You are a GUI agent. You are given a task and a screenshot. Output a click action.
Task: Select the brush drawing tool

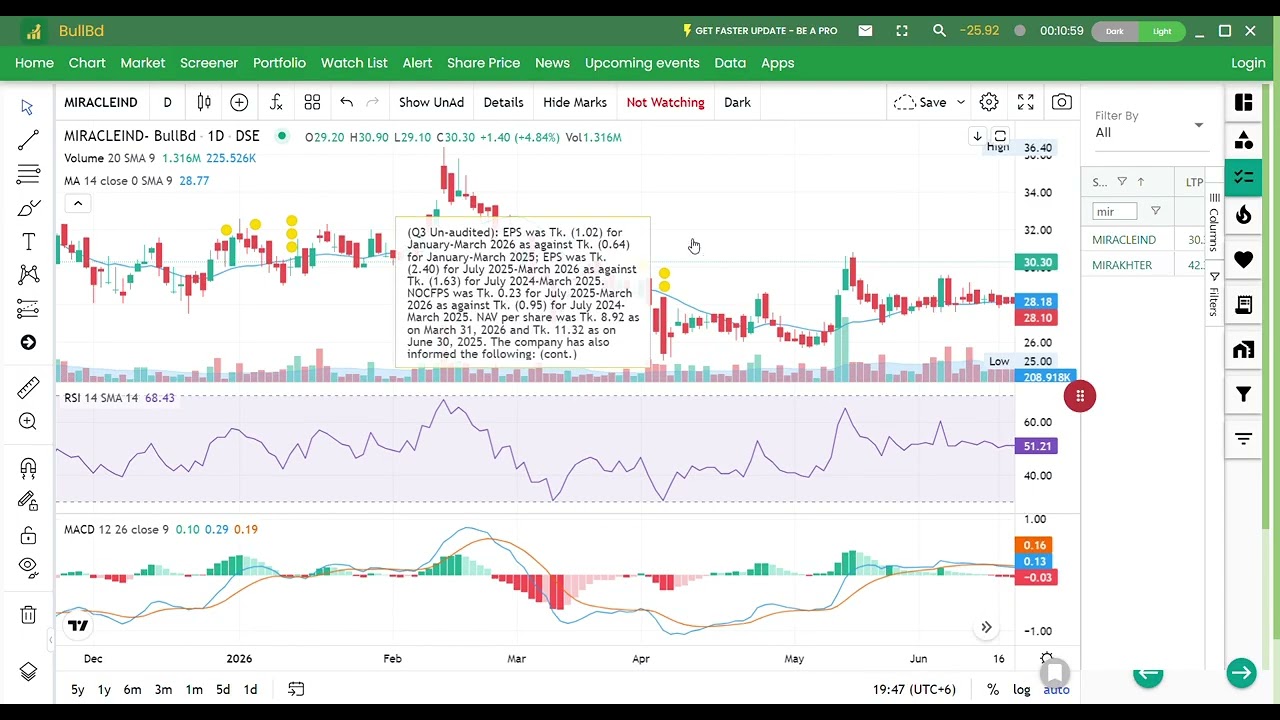[28, 209]
